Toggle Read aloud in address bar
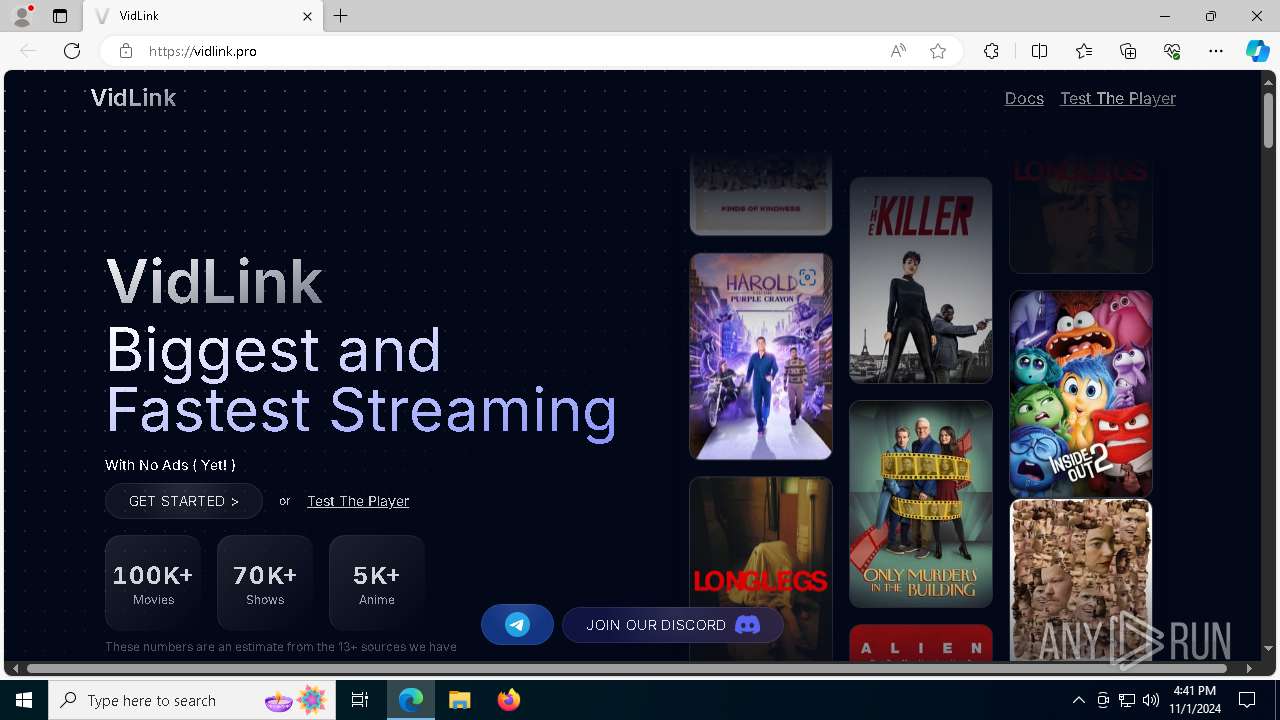1280x720 pixels. [x=898, y=51]
